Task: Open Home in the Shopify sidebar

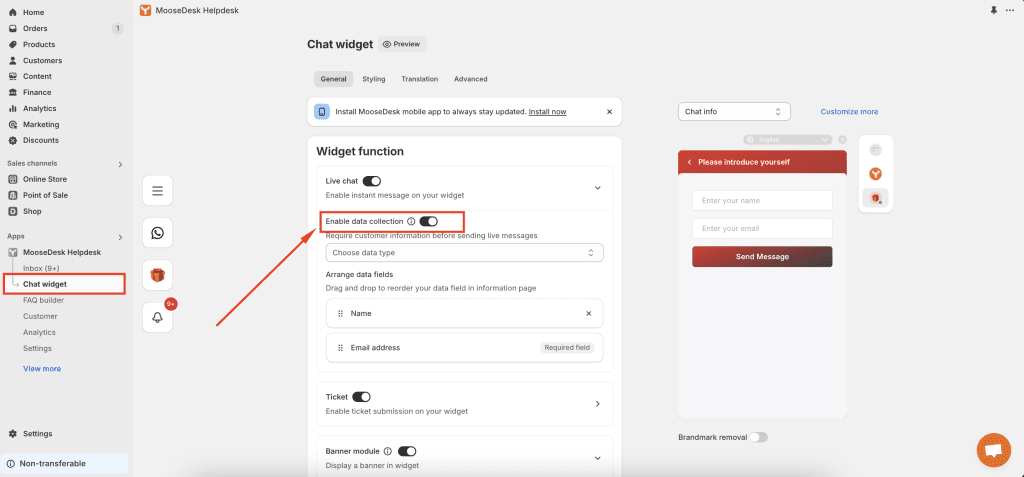Action: [34, 12]
